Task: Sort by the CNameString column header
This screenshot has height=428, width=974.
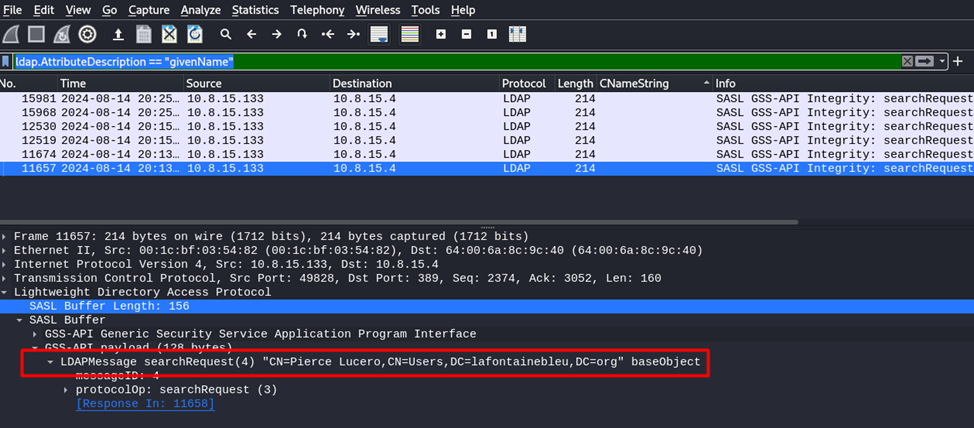Action: [x=655, y=83]
